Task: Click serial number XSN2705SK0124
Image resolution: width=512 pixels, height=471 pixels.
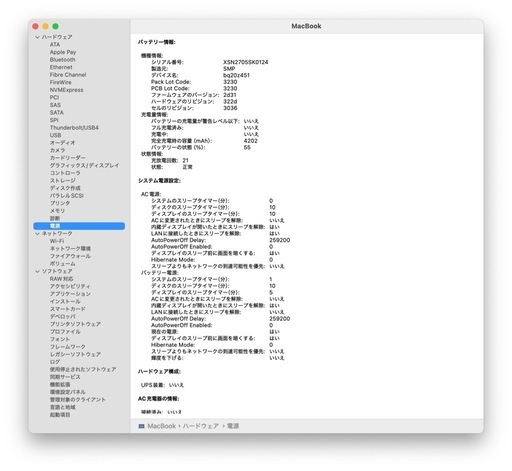Action: (x=246, y=62)
